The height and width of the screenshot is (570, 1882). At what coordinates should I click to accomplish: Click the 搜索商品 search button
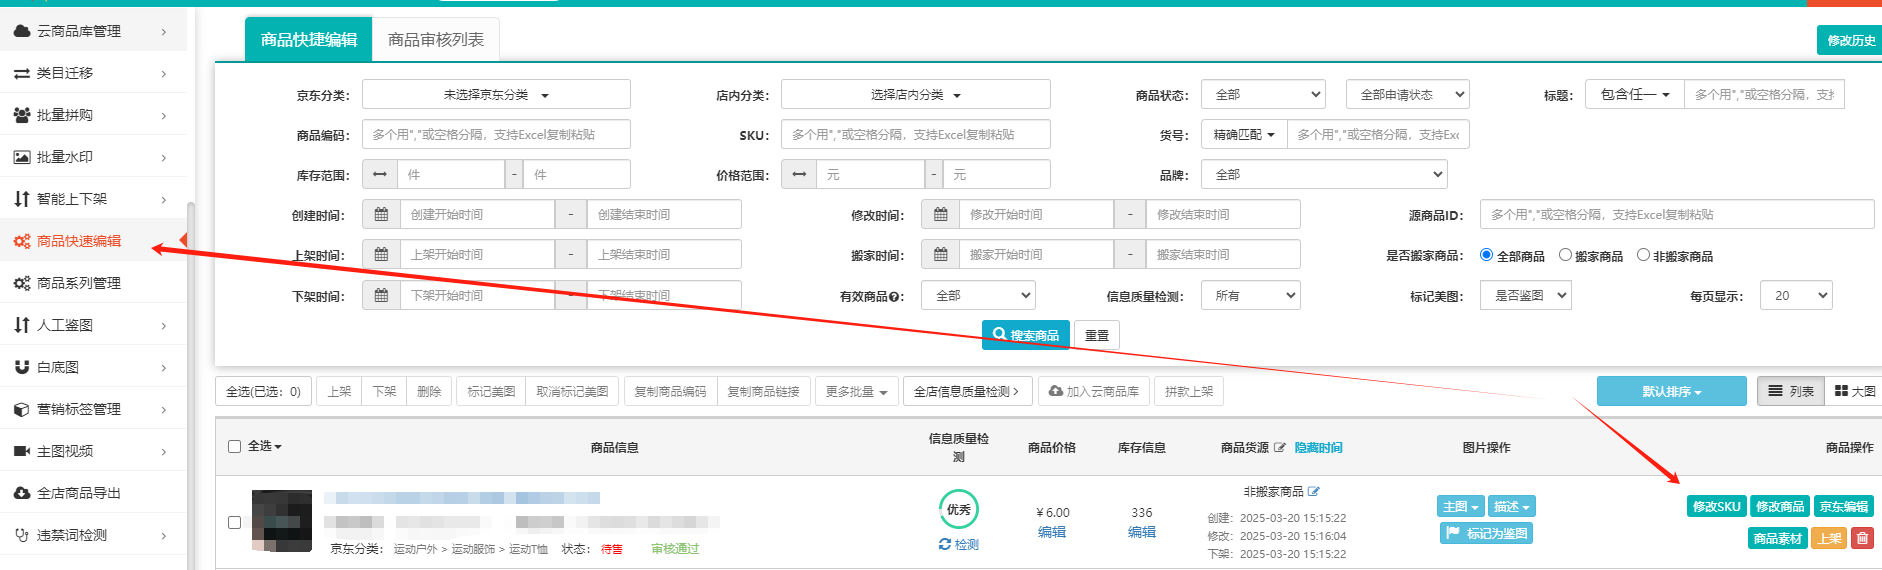pos(1025,335)
